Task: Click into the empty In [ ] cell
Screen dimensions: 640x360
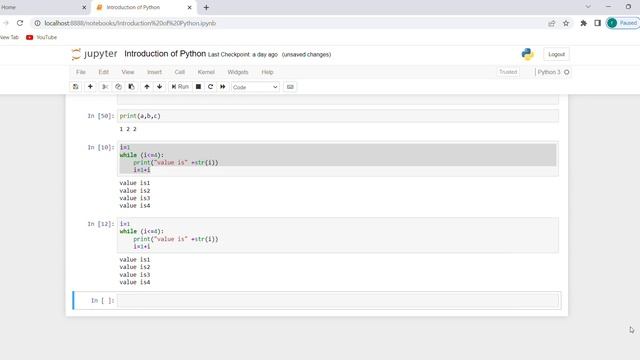Action: [x=338, y=301]
